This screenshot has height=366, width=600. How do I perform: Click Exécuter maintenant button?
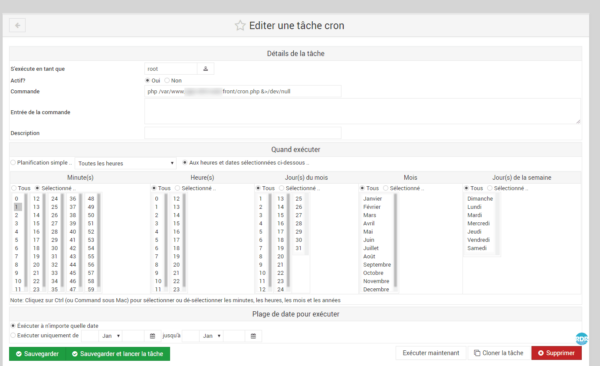point(431,353)
